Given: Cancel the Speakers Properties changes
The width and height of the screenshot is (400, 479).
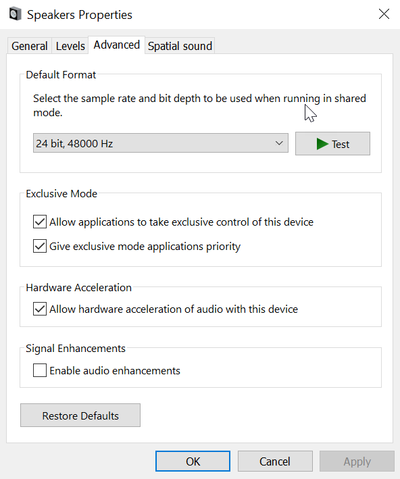Looking at the screenshot, I should 275,461.
